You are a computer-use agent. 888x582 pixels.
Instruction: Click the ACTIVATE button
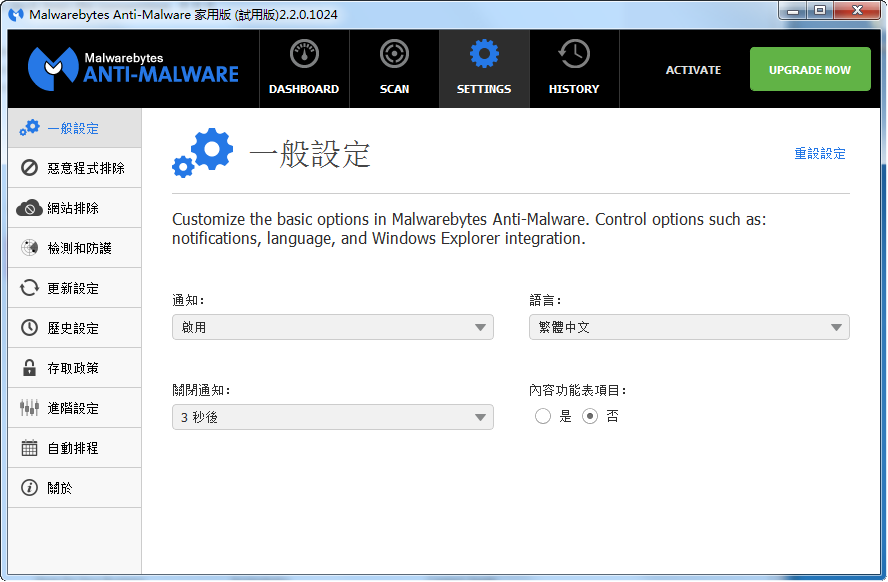pyautogui.click(x=693, y=70)
